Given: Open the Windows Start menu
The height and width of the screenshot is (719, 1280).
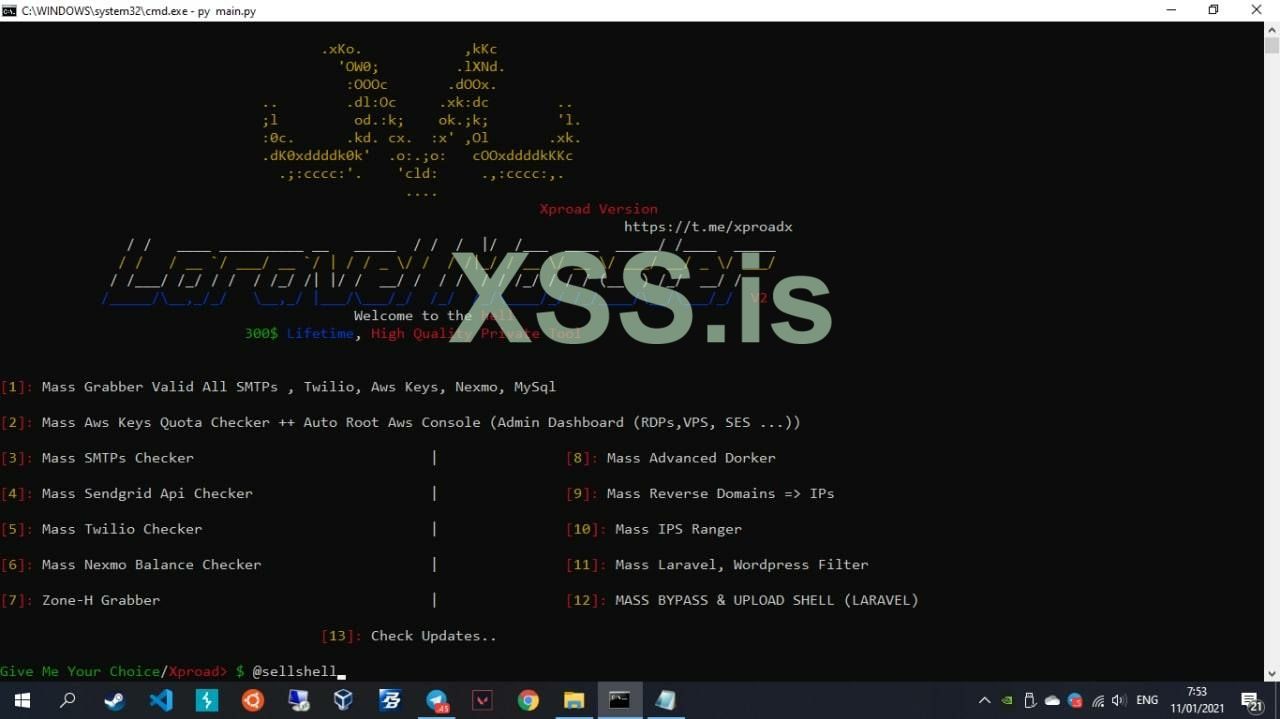Looking at the screenshot, I should (x=21, y=700).
